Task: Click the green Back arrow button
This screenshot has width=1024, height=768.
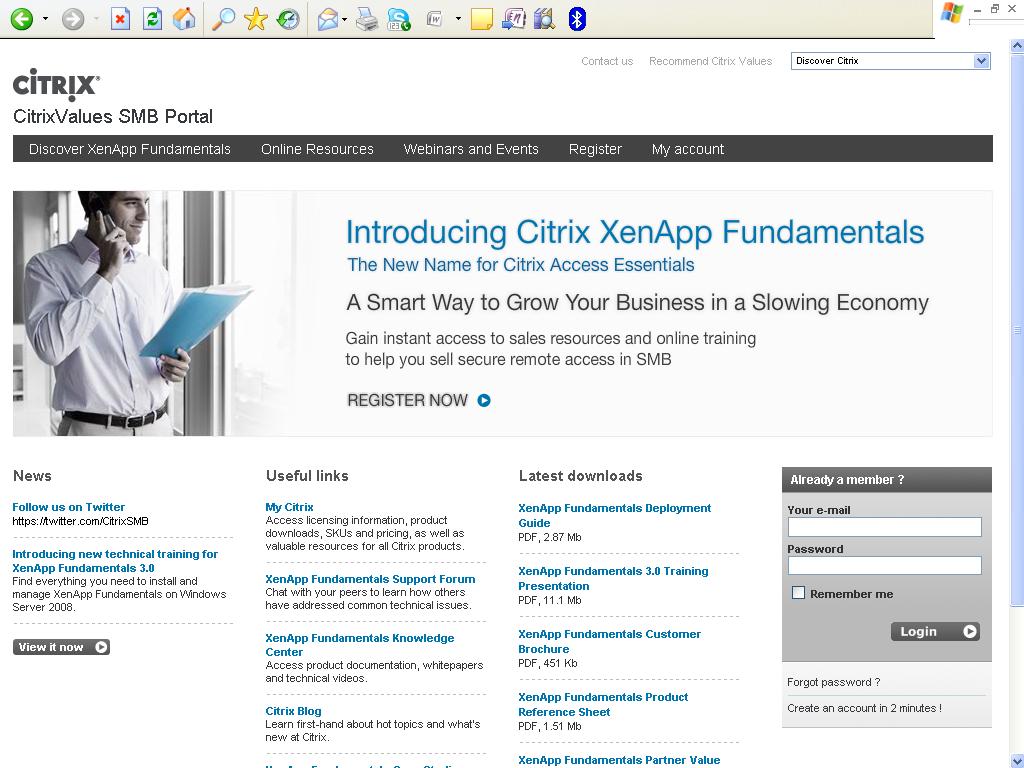Action: [x=21, y=19]
